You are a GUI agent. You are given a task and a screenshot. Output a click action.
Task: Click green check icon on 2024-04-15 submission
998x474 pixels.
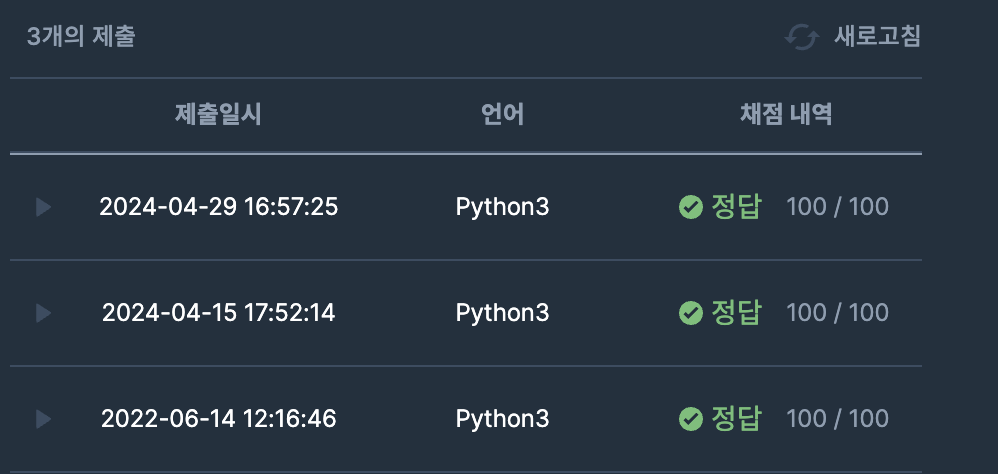click(690, 313)
